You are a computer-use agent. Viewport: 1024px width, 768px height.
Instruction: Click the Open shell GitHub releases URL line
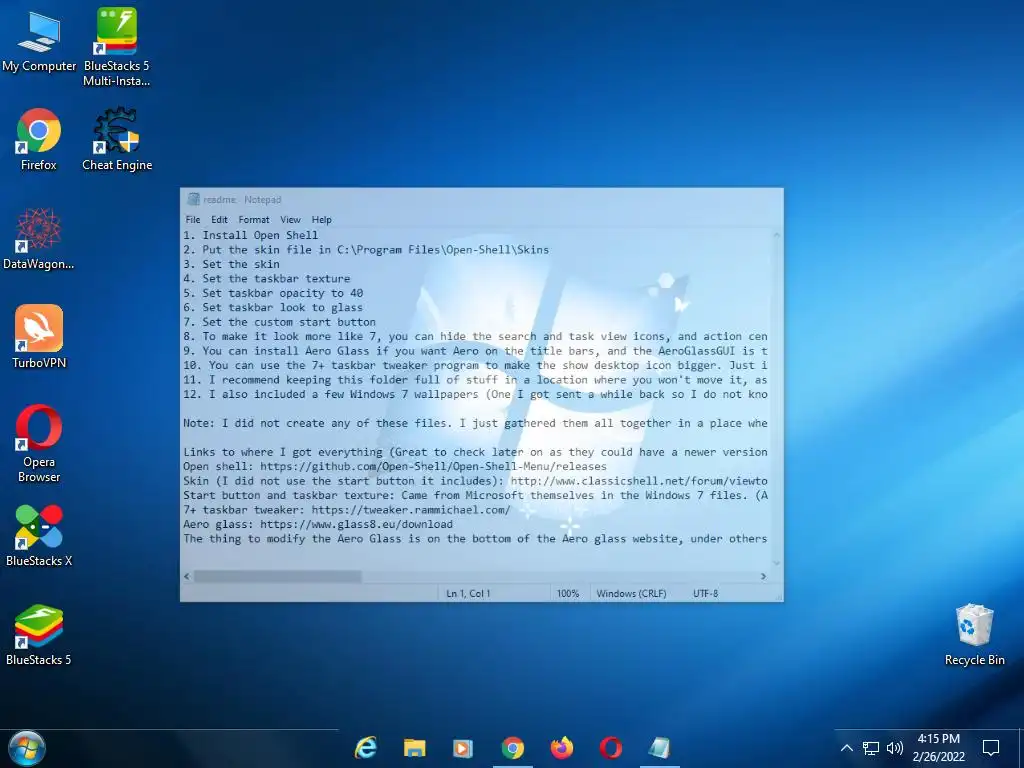tap(395, 466)
